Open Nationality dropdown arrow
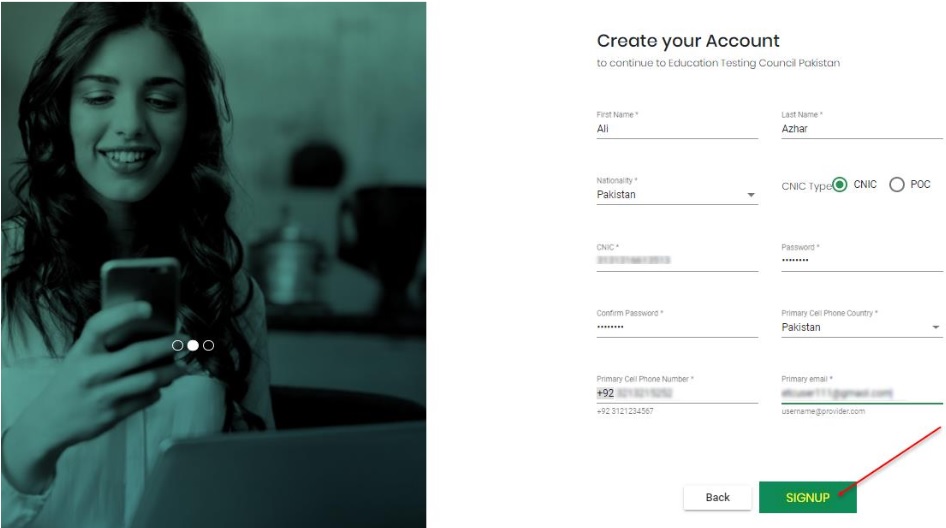The height and width of the screenshot is (528, 946). coord(751,195)
